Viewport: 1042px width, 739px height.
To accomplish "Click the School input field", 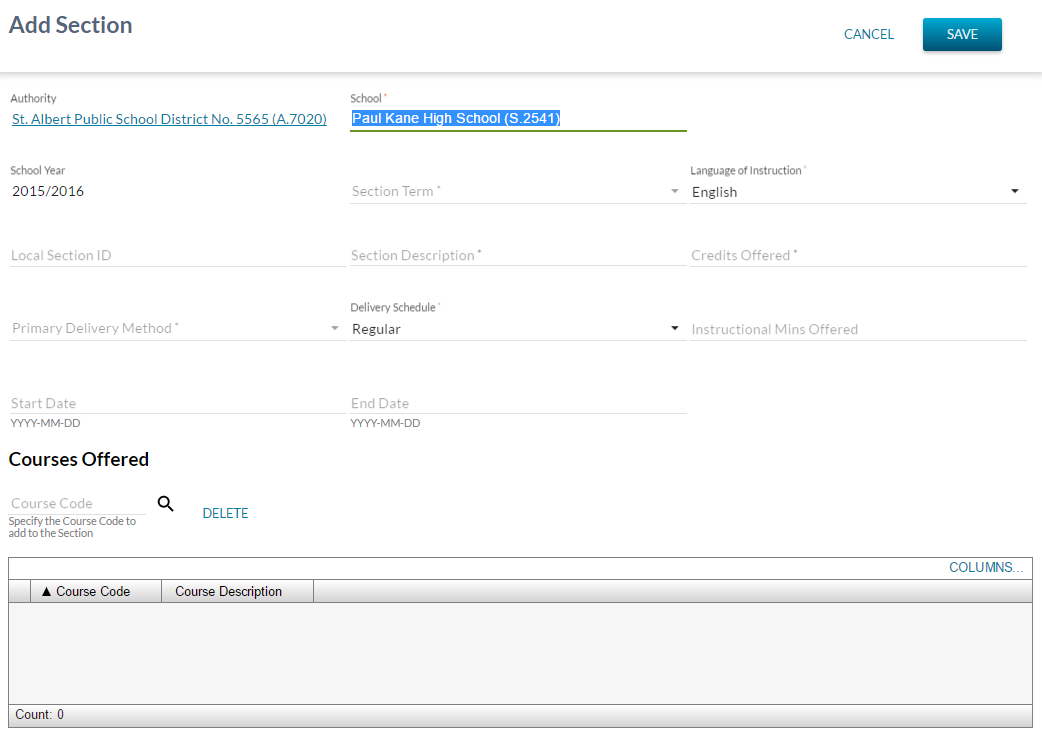I will point(517,119).
